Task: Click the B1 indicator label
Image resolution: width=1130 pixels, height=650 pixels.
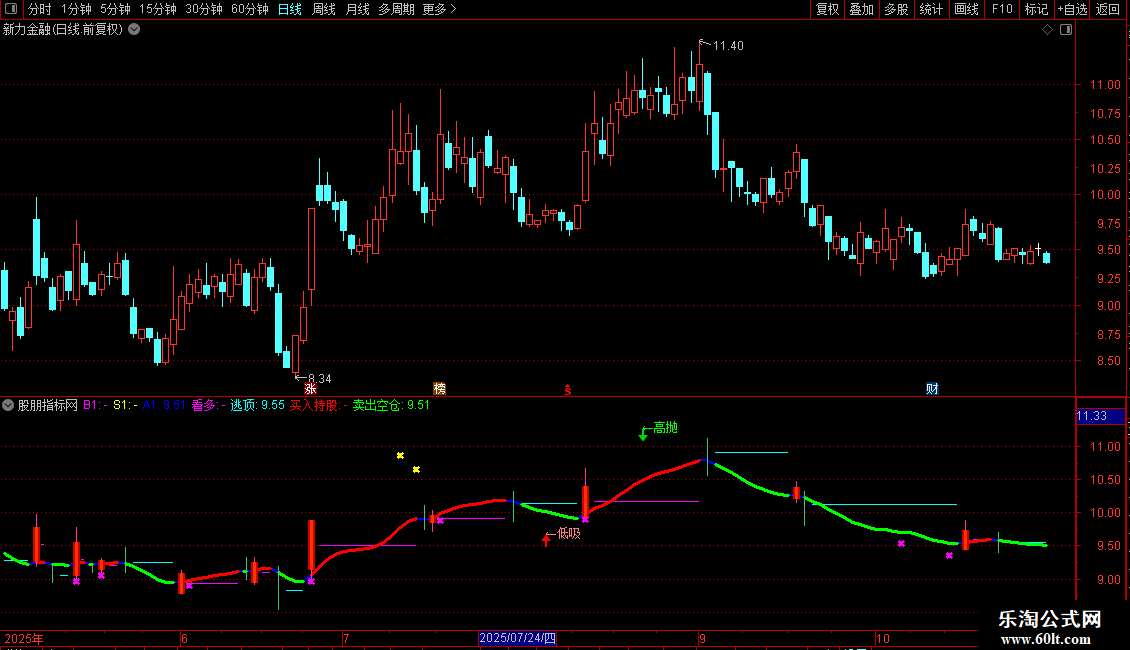Action: [91, 406]
